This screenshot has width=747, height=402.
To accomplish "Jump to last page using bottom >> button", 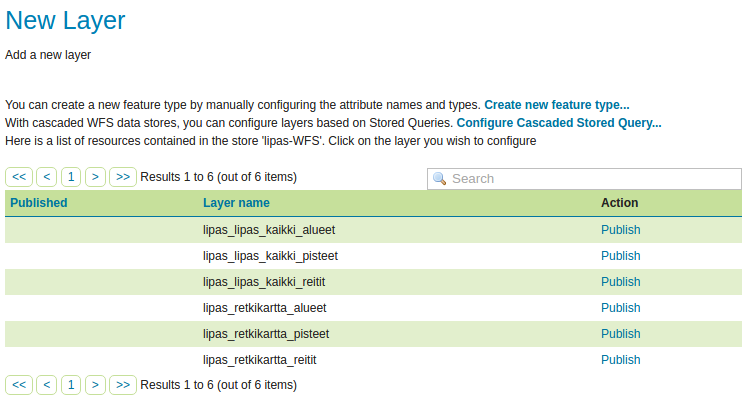I will 123,385.
